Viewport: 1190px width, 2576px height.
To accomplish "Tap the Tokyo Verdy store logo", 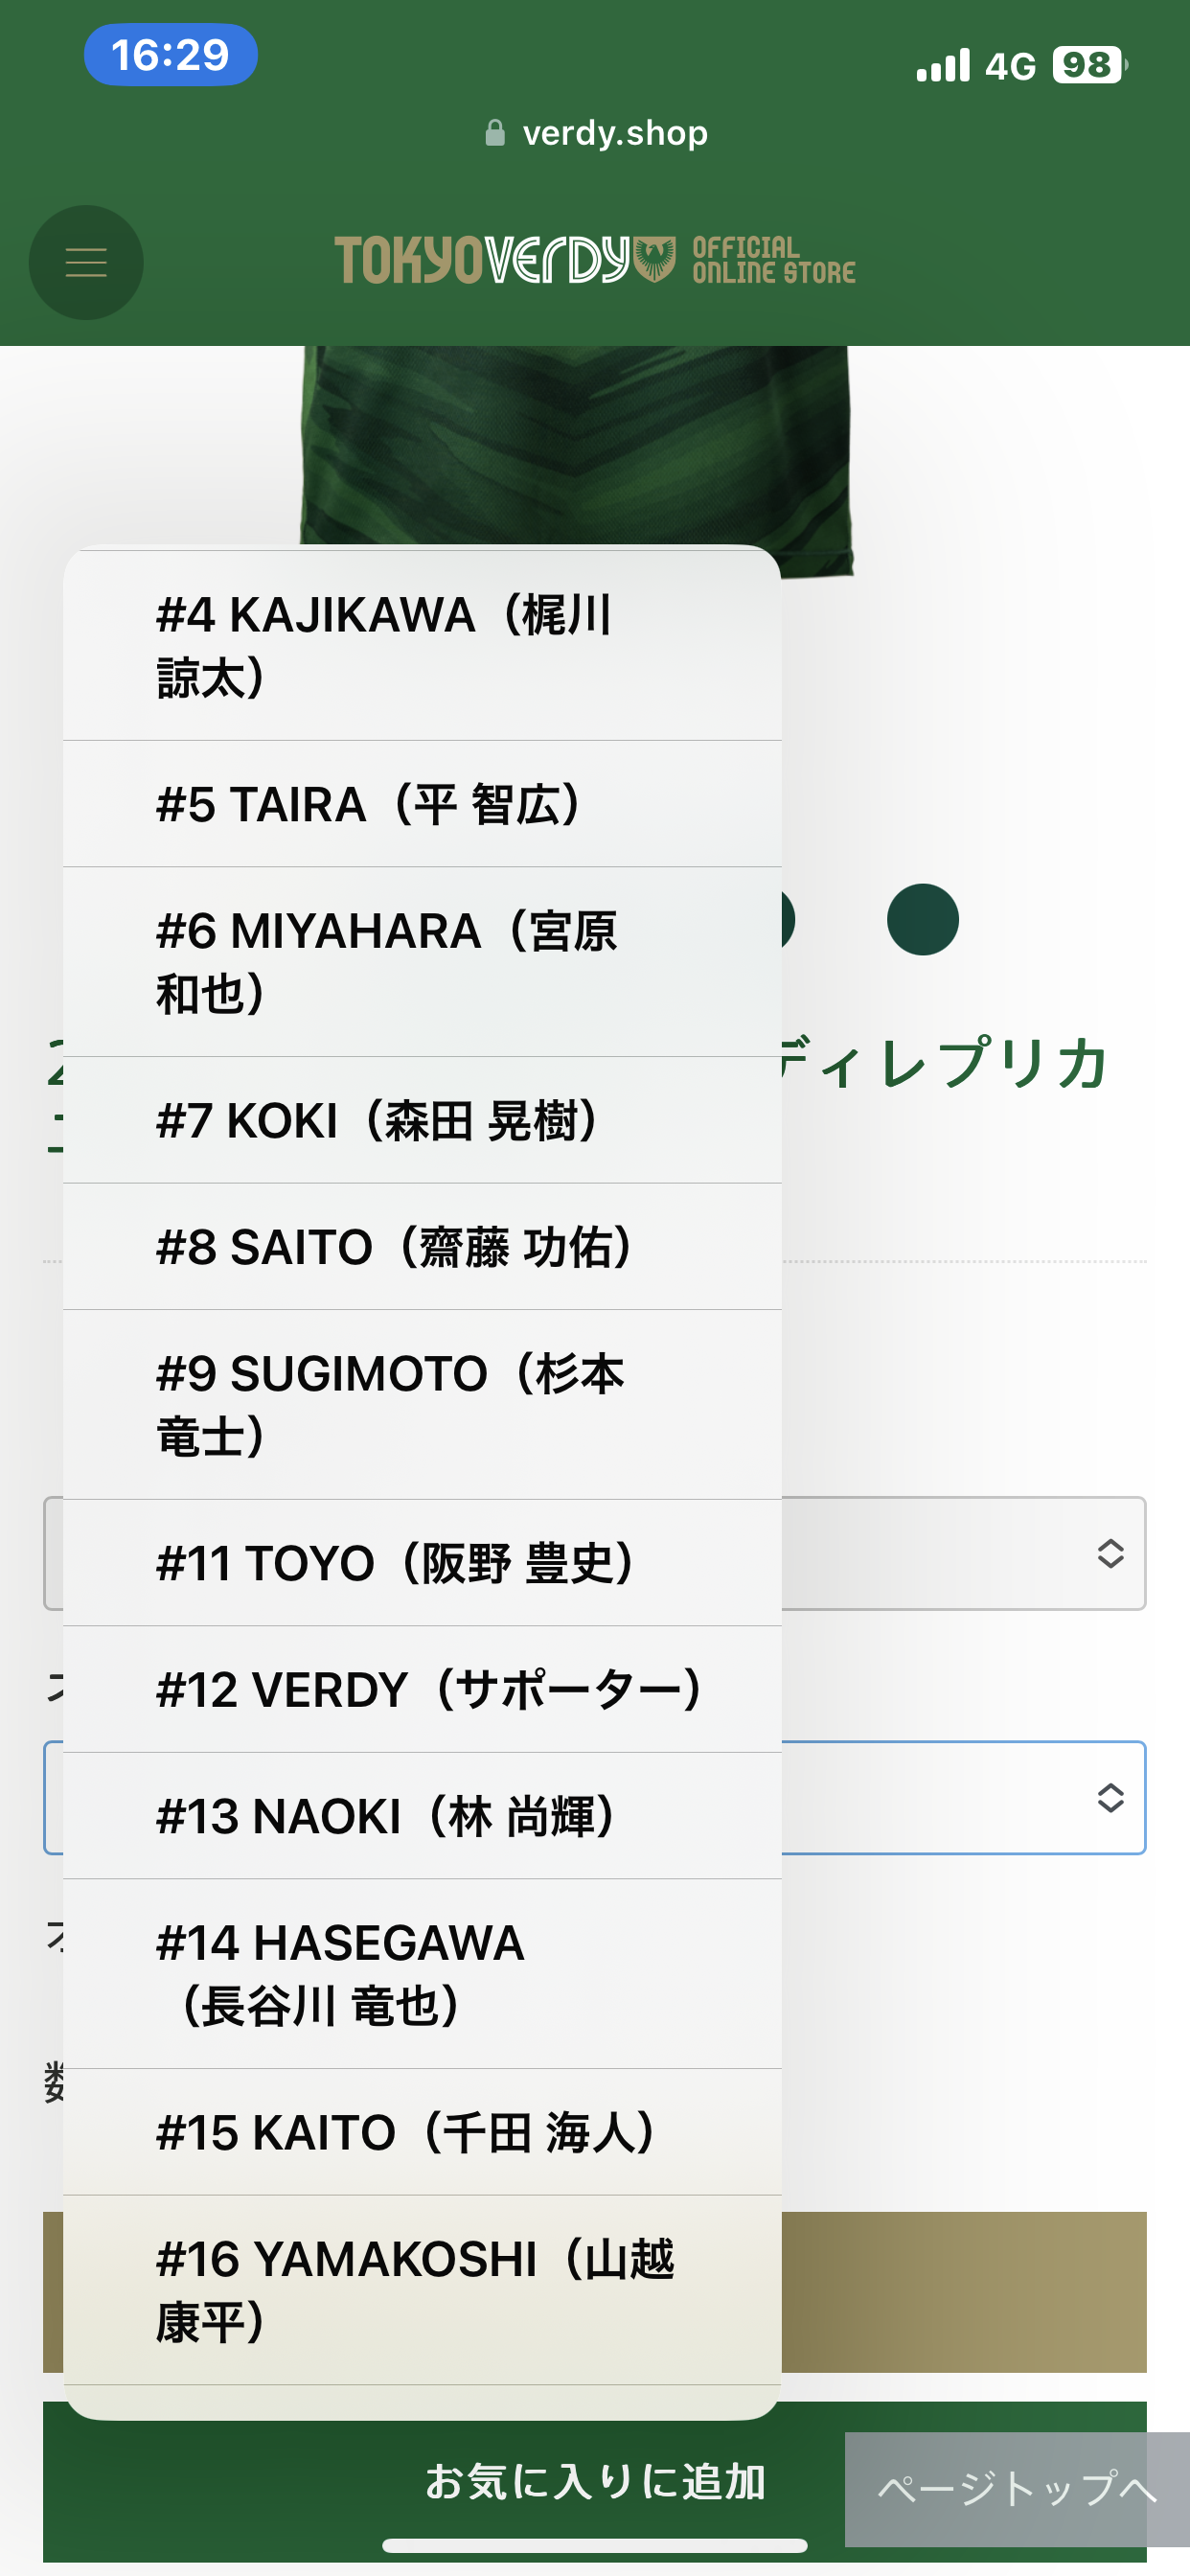I will click(x=595, y=260).
